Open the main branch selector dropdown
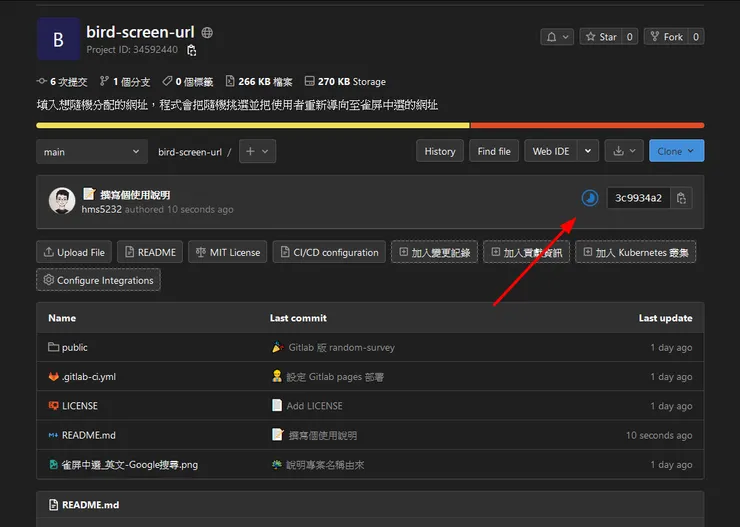Screen dimensions: 740x527 click(x=92, y=152)
